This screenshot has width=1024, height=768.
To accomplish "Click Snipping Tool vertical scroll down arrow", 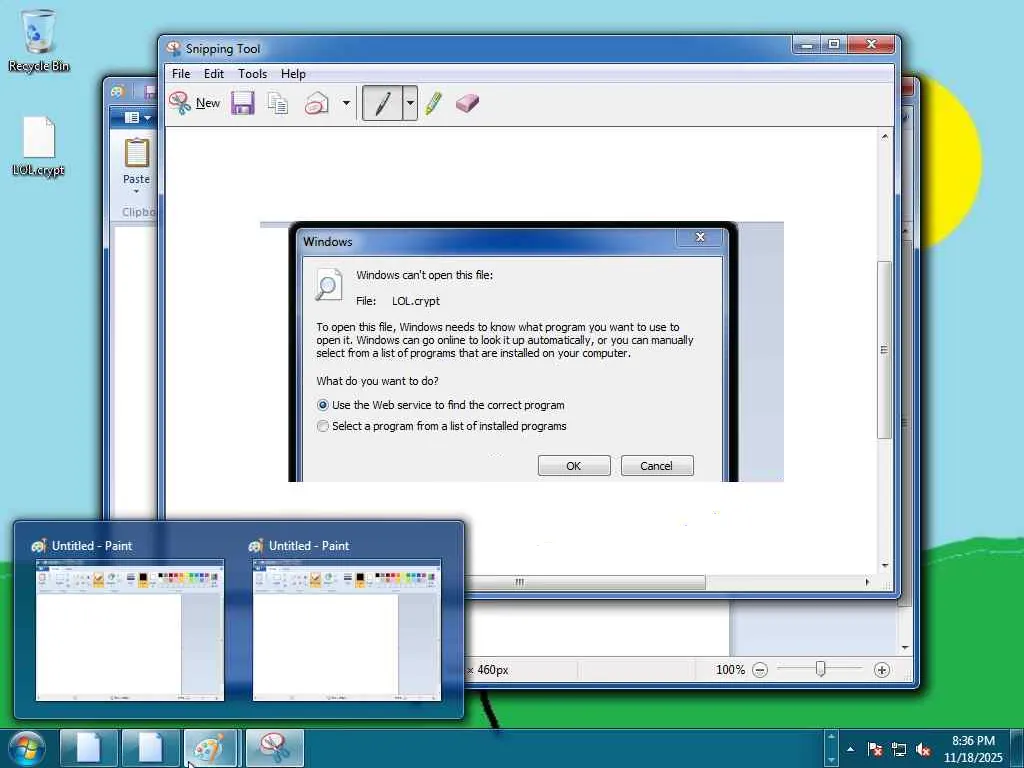I will [885, 566].
